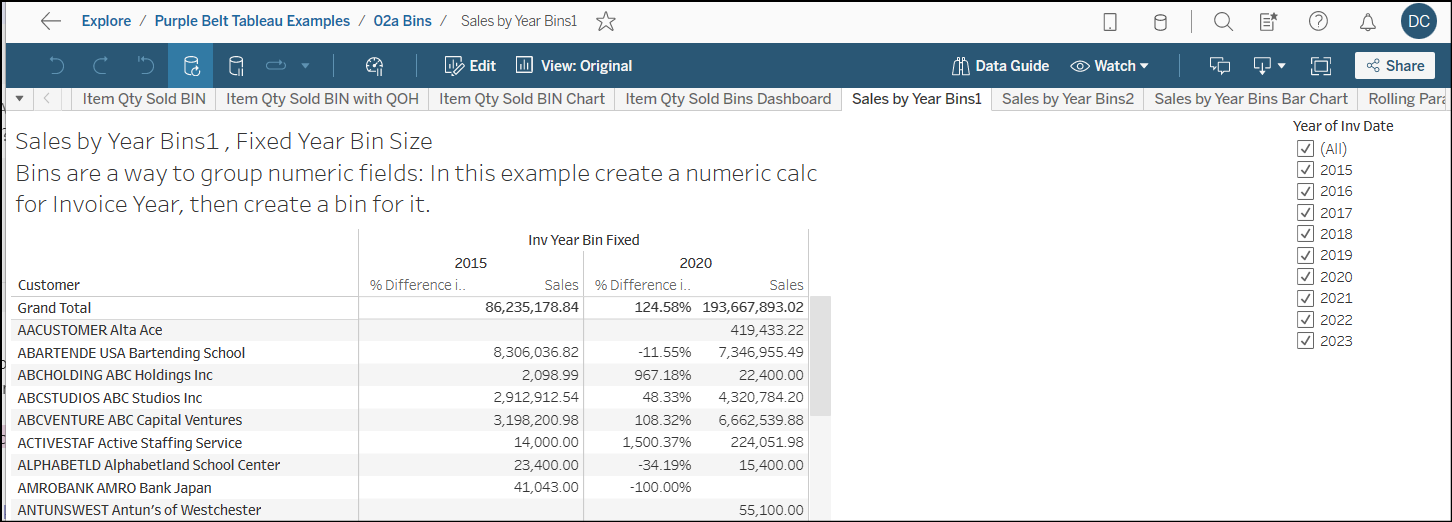Toggle the (All) years checkbox
Viewport: 1452px width, 522px height.
click(x=1305, y=148)
